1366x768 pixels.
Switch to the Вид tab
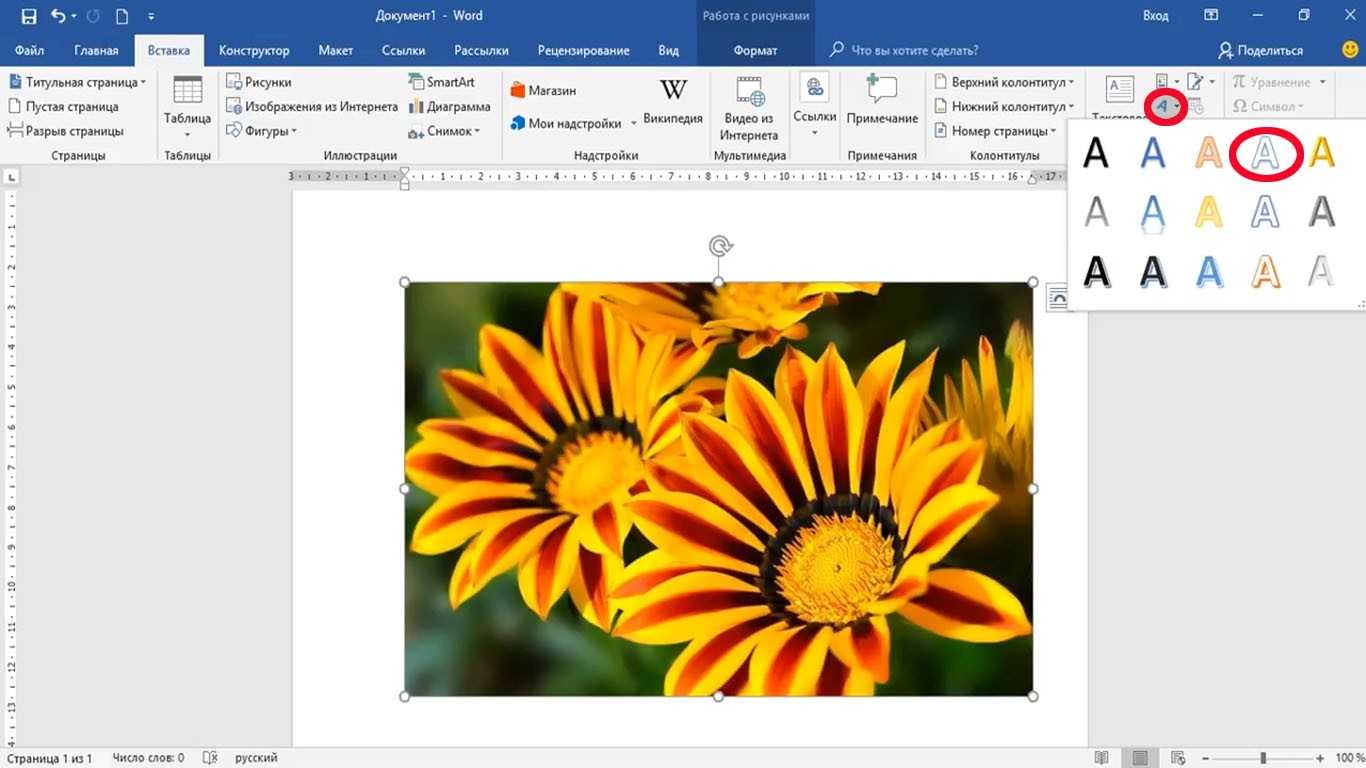coord(669,50)
